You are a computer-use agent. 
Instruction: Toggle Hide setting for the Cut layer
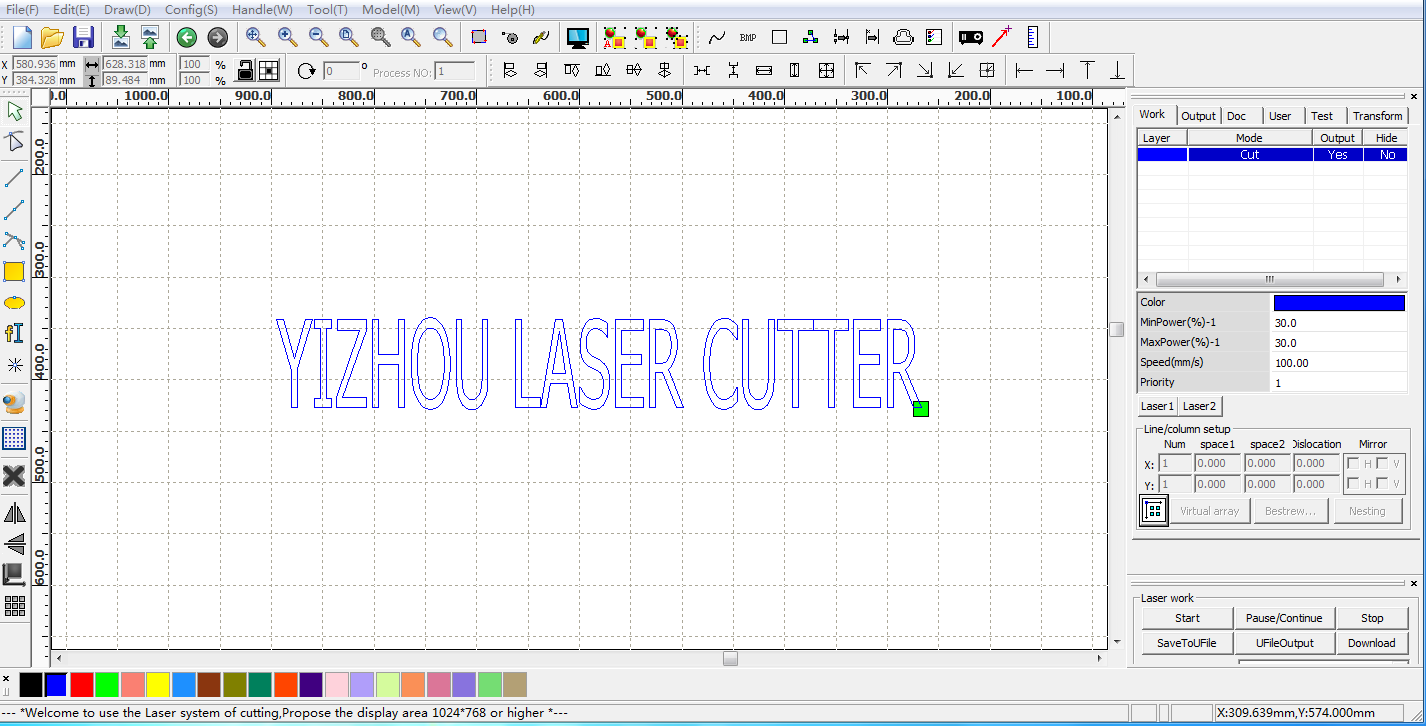(1385, 154)
